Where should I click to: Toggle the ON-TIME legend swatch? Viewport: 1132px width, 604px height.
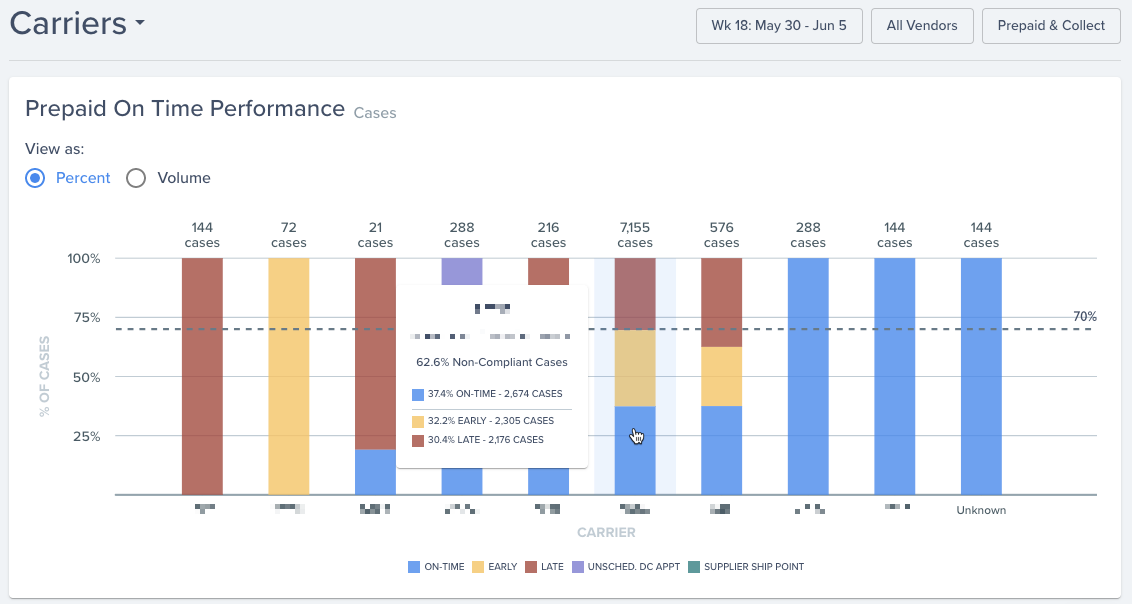[414, 567]
